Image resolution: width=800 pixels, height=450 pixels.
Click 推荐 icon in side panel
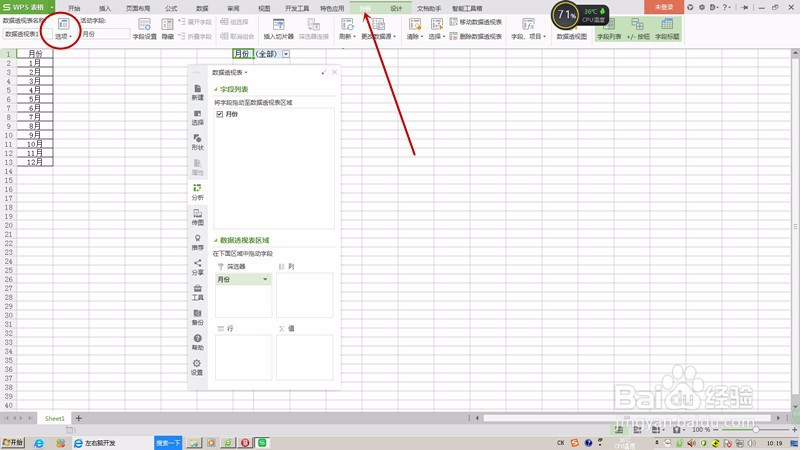coord(197,242)
